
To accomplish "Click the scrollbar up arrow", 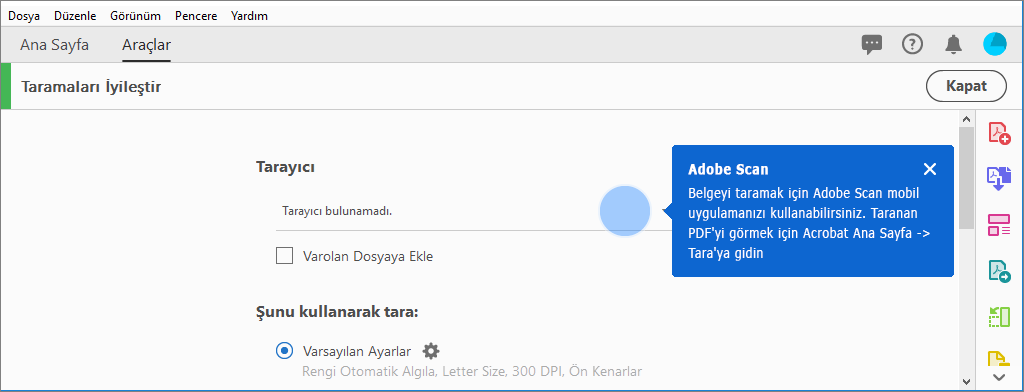I will [966, 119].
